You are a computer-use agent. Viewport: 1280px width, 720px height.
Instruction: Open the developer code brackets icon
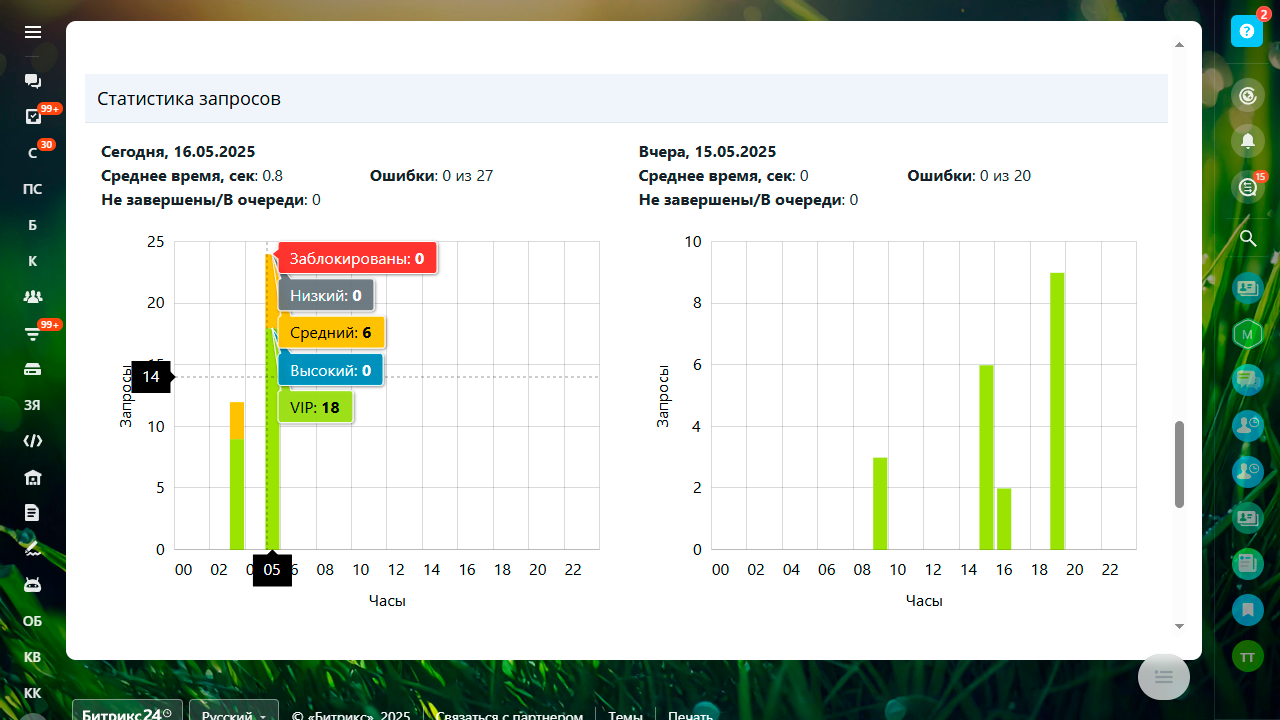coord(33,440)
